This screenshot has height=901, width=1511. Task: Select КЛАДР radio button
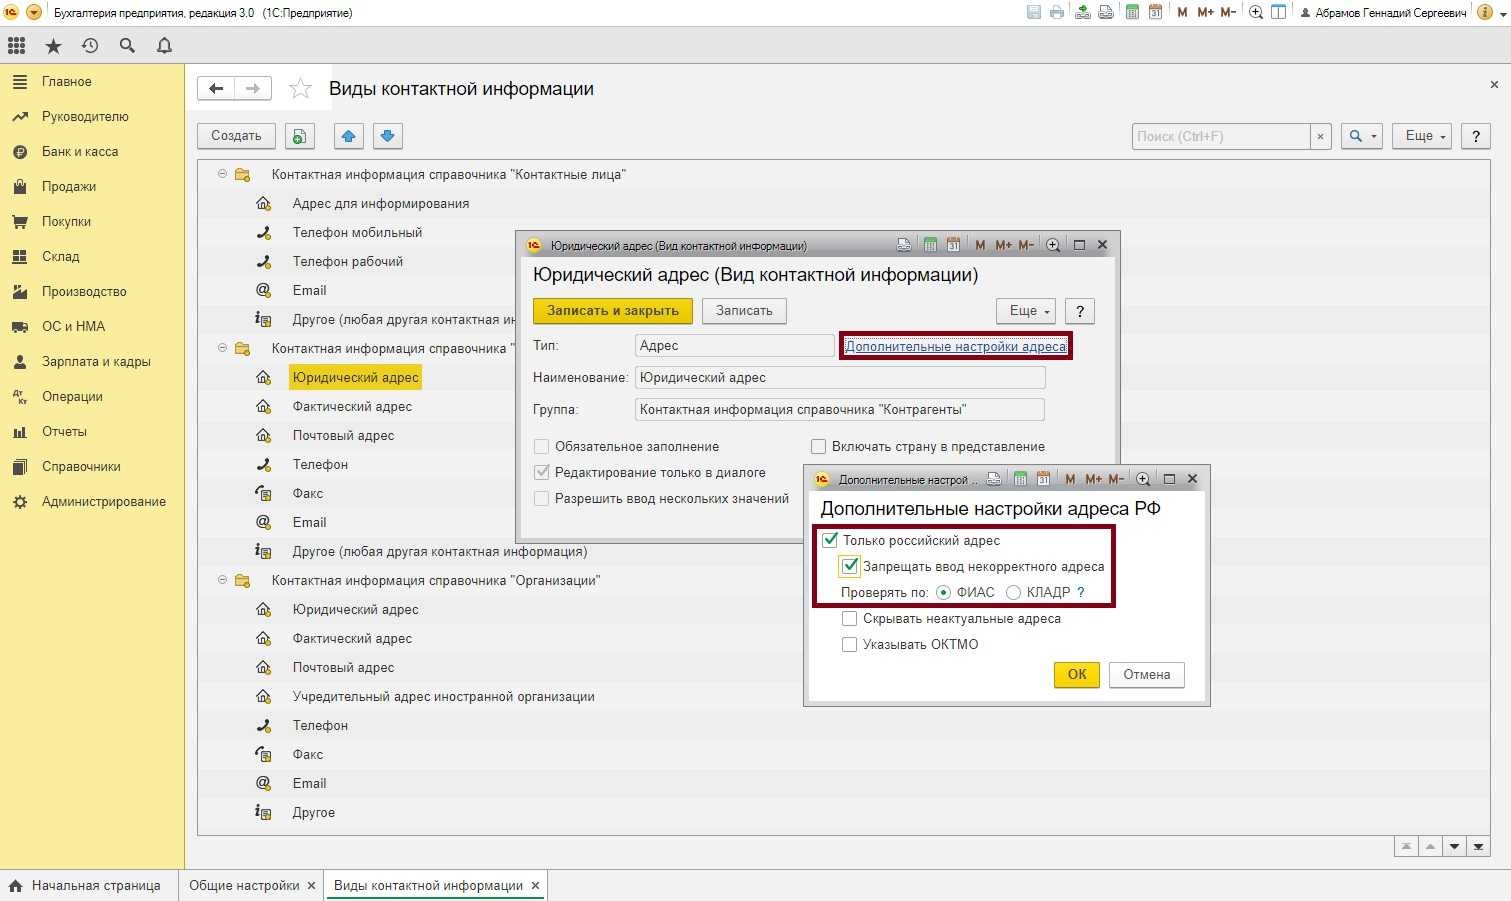1013,592
